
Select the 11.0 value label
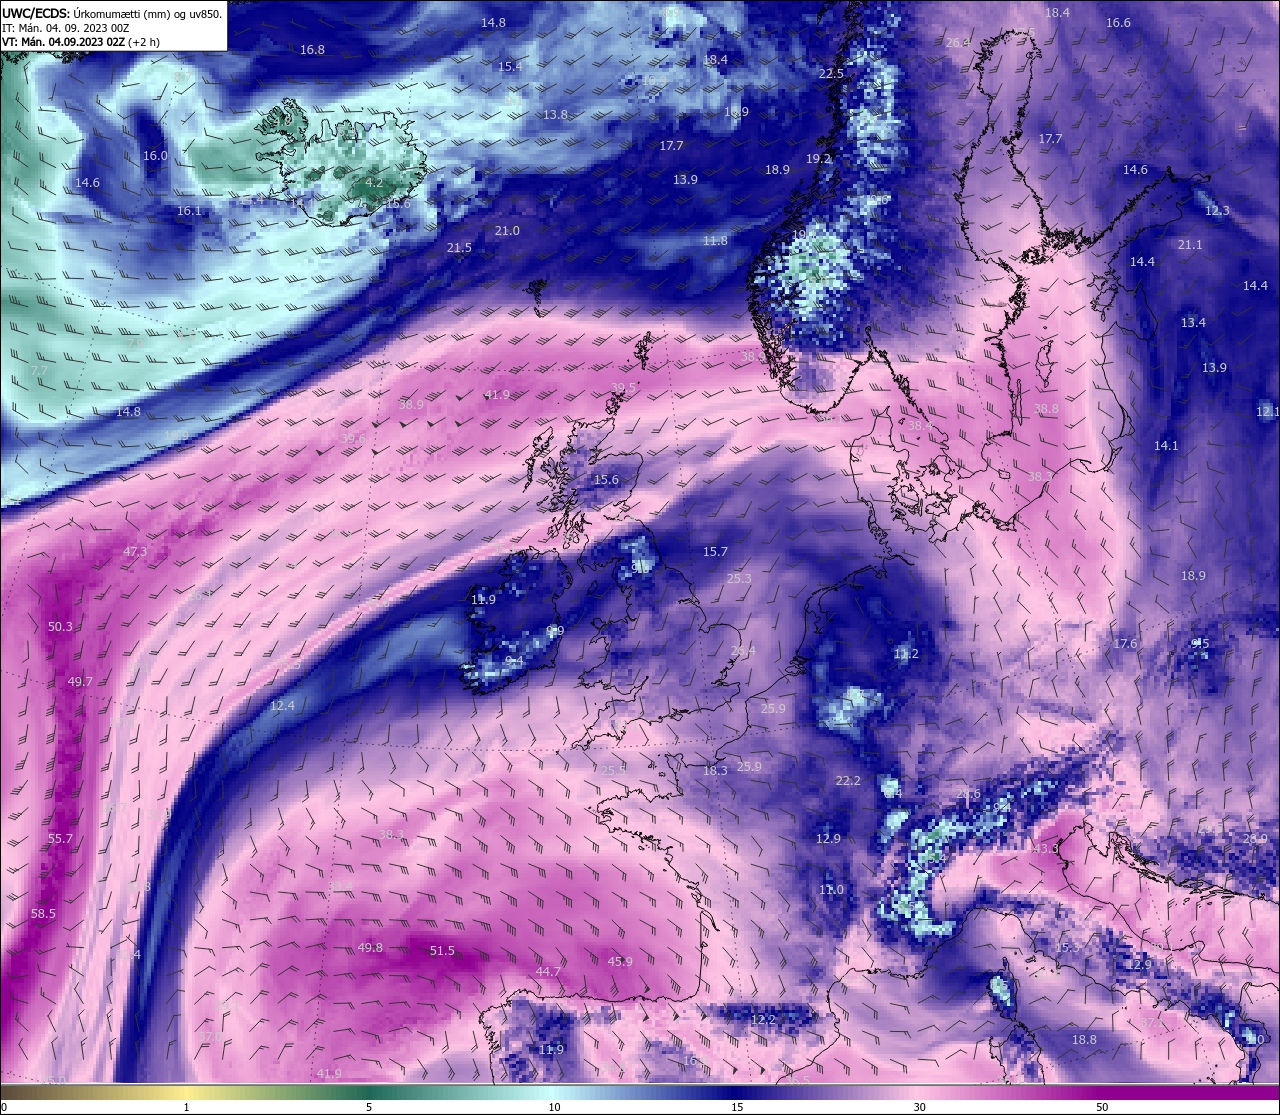831,889
